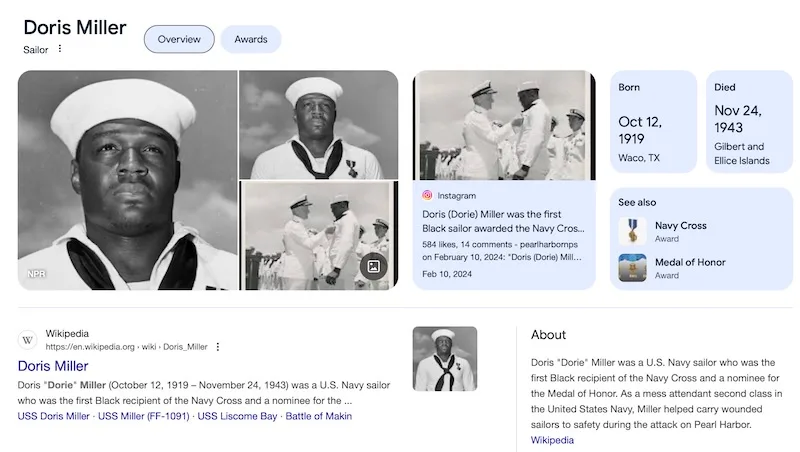Open the three-dot menu next to Wikipedia URL
Screen dimensions: 800x452
tap(218, 347)
